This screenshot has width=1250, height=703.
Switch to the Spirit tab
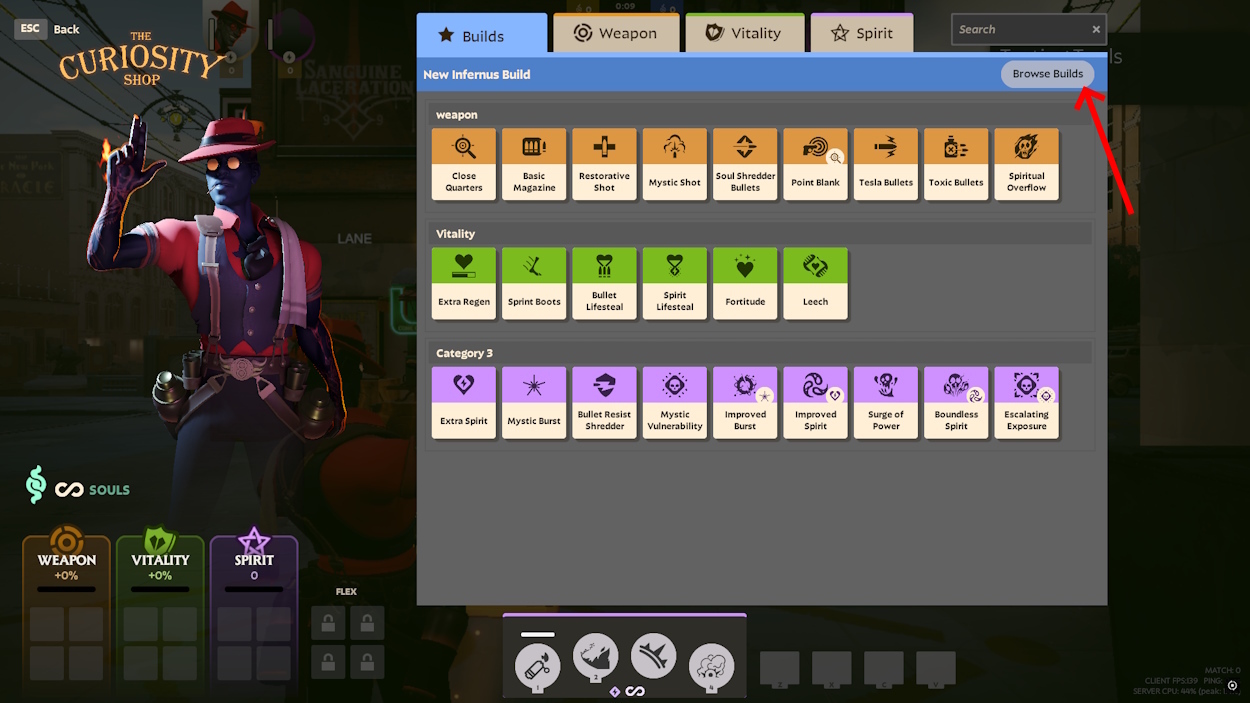pos(861,34)
